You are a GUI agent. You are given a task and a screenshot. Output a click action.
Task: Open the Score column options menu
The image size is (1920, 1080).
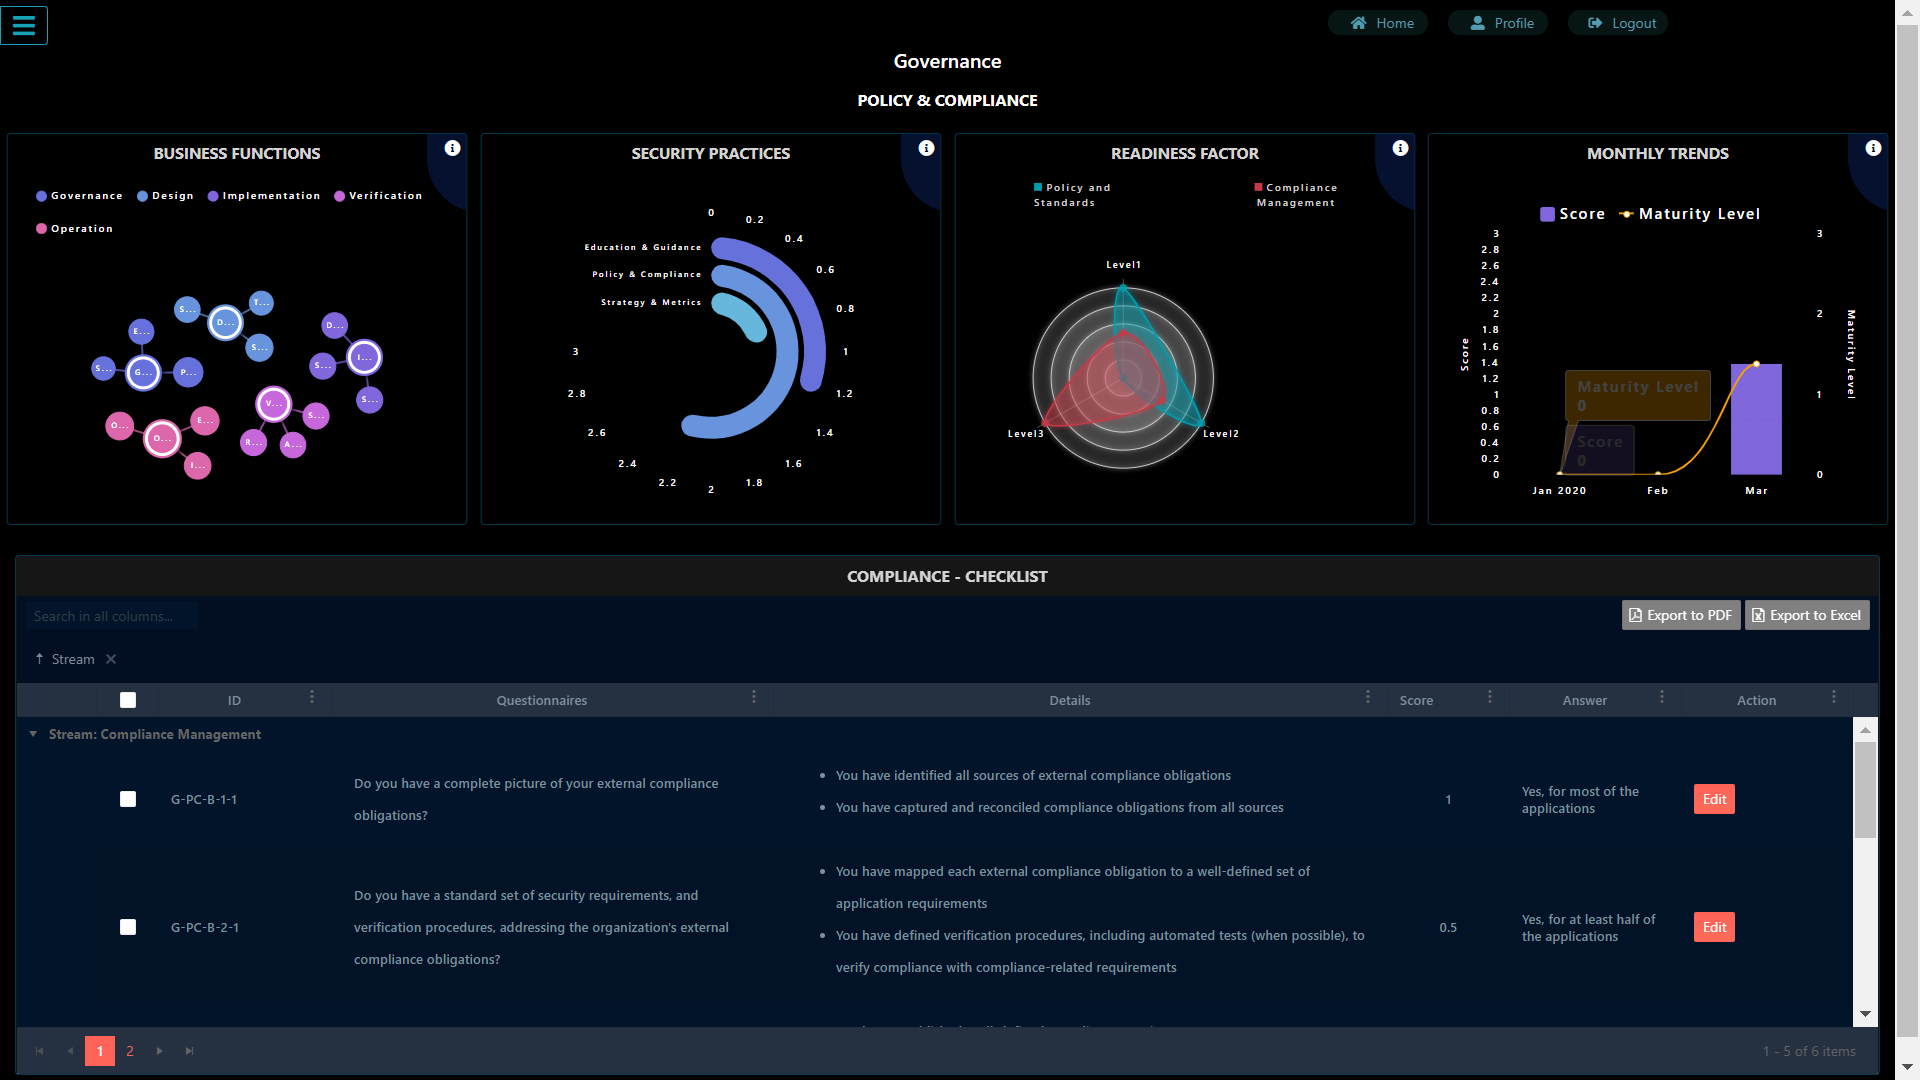(x=1490, y=697)
